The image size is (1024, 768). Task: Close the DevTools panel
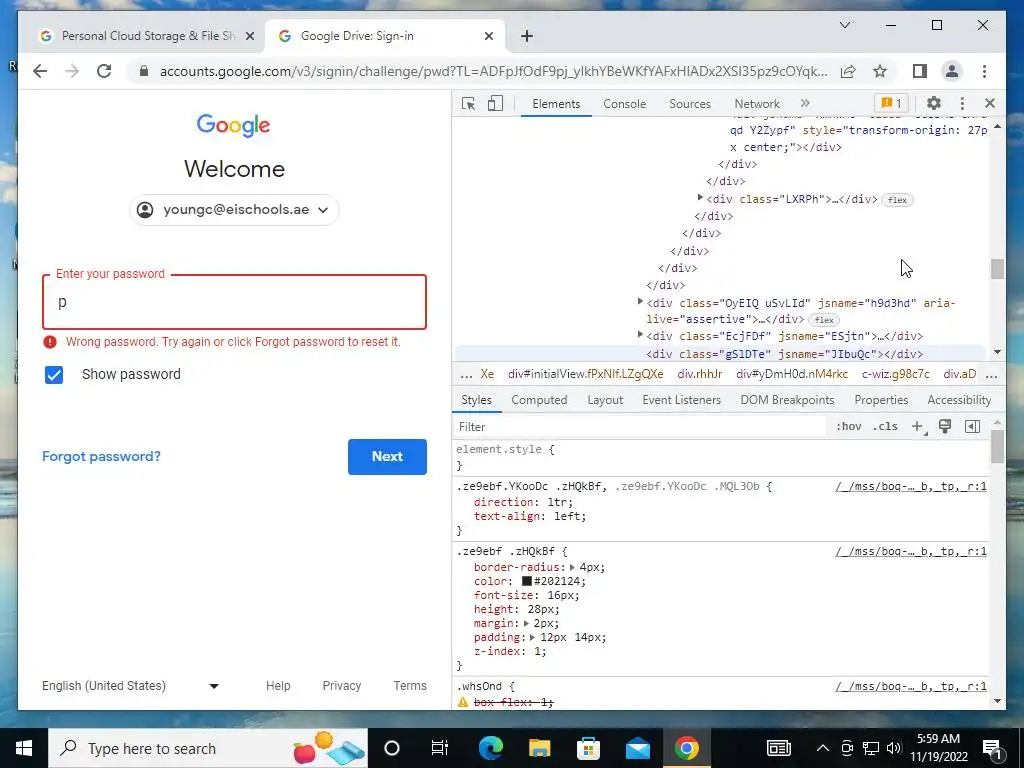tap(989, 103)
